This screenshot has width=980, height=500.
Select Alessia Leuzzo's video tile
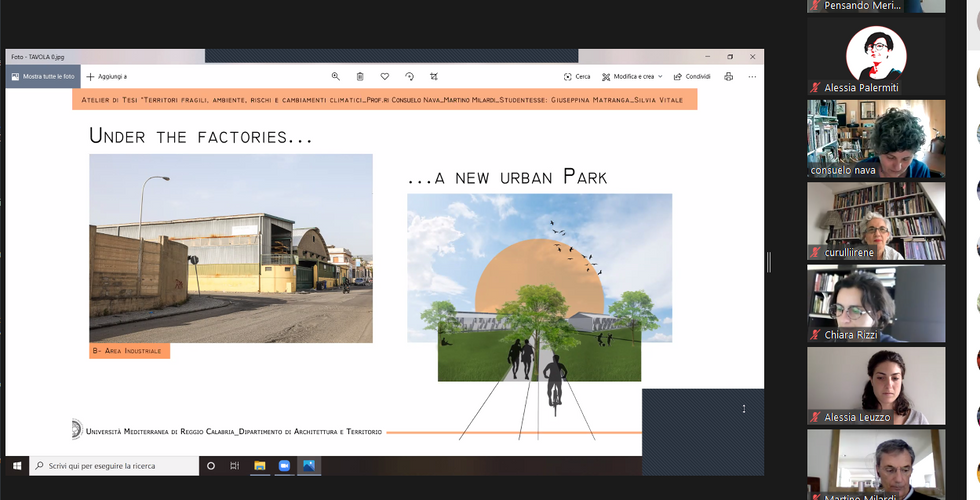pos(876,386)
